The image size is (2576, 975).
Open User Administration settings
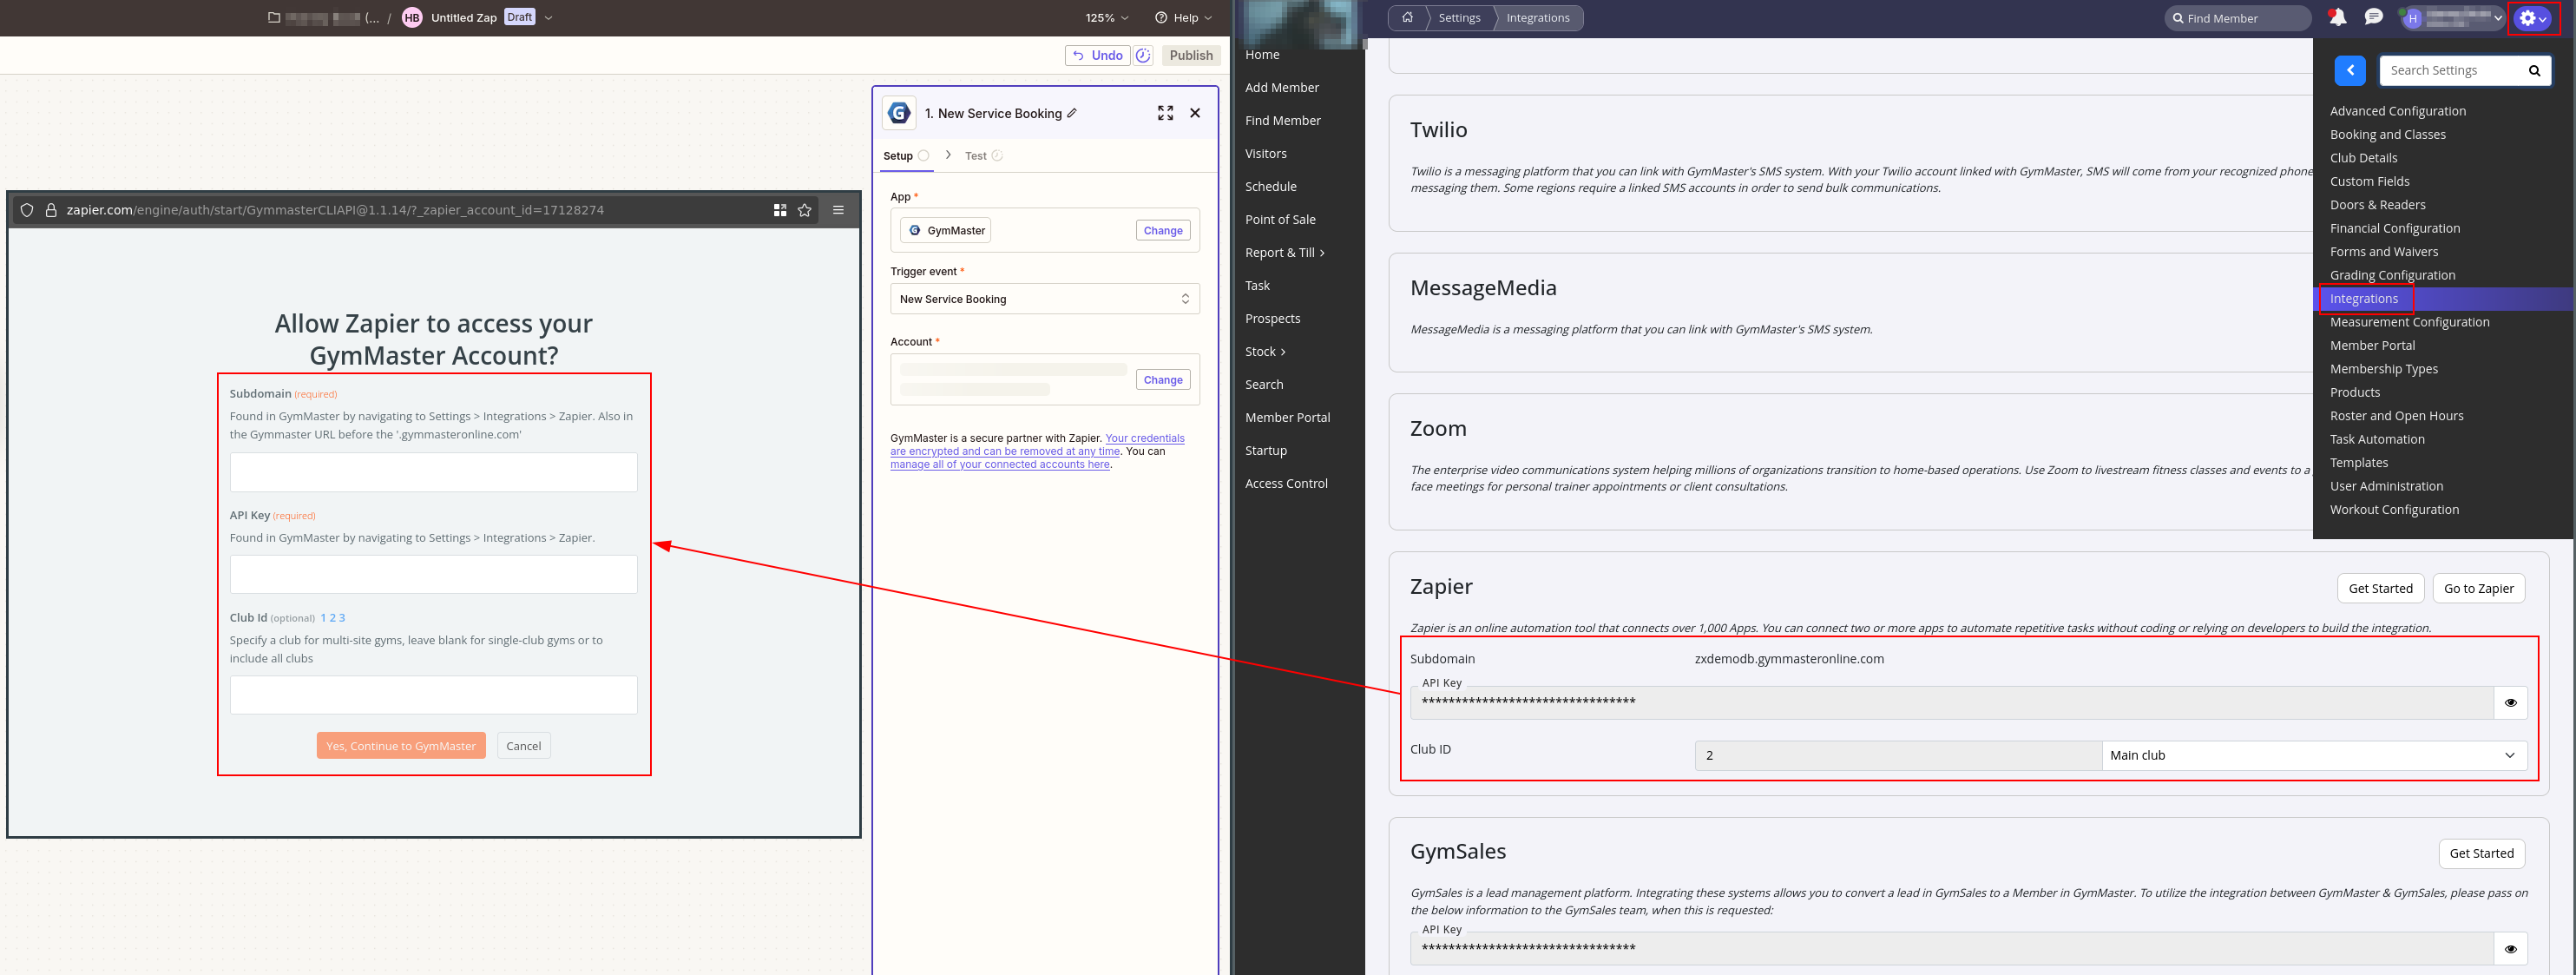2386,486
